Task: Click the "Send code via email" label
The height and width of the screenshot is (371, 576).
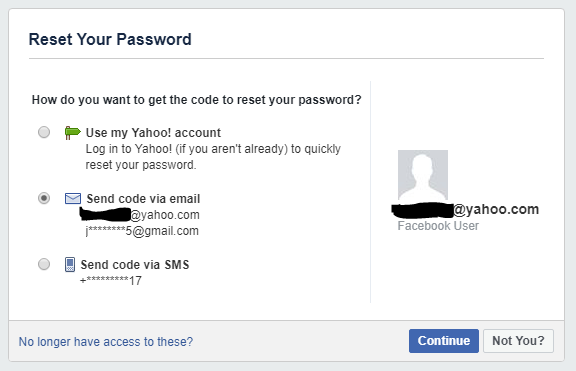Action: point(143,199)
